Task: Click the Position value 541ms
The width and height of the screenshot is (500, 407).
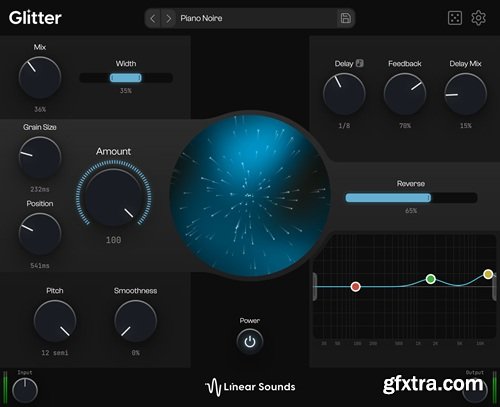Action: [x=40, y=266]
